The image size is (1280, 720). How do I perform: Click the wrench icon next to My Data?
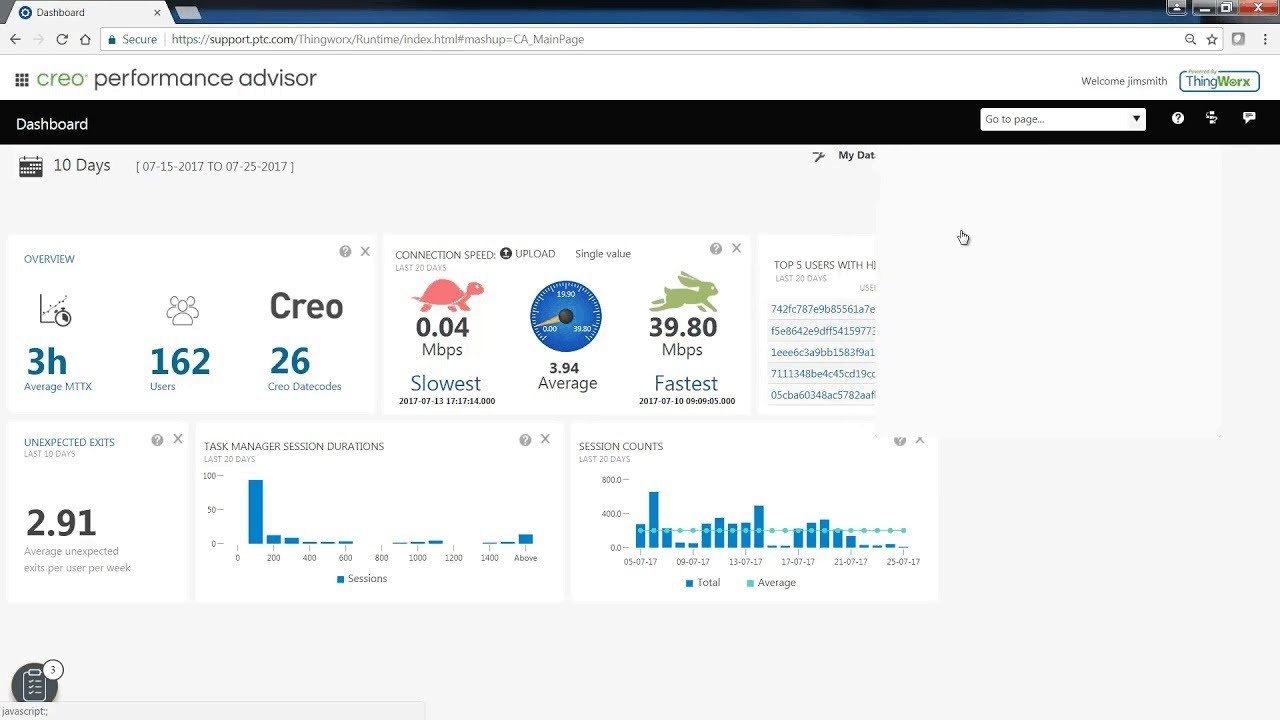[x=819, y=156]
